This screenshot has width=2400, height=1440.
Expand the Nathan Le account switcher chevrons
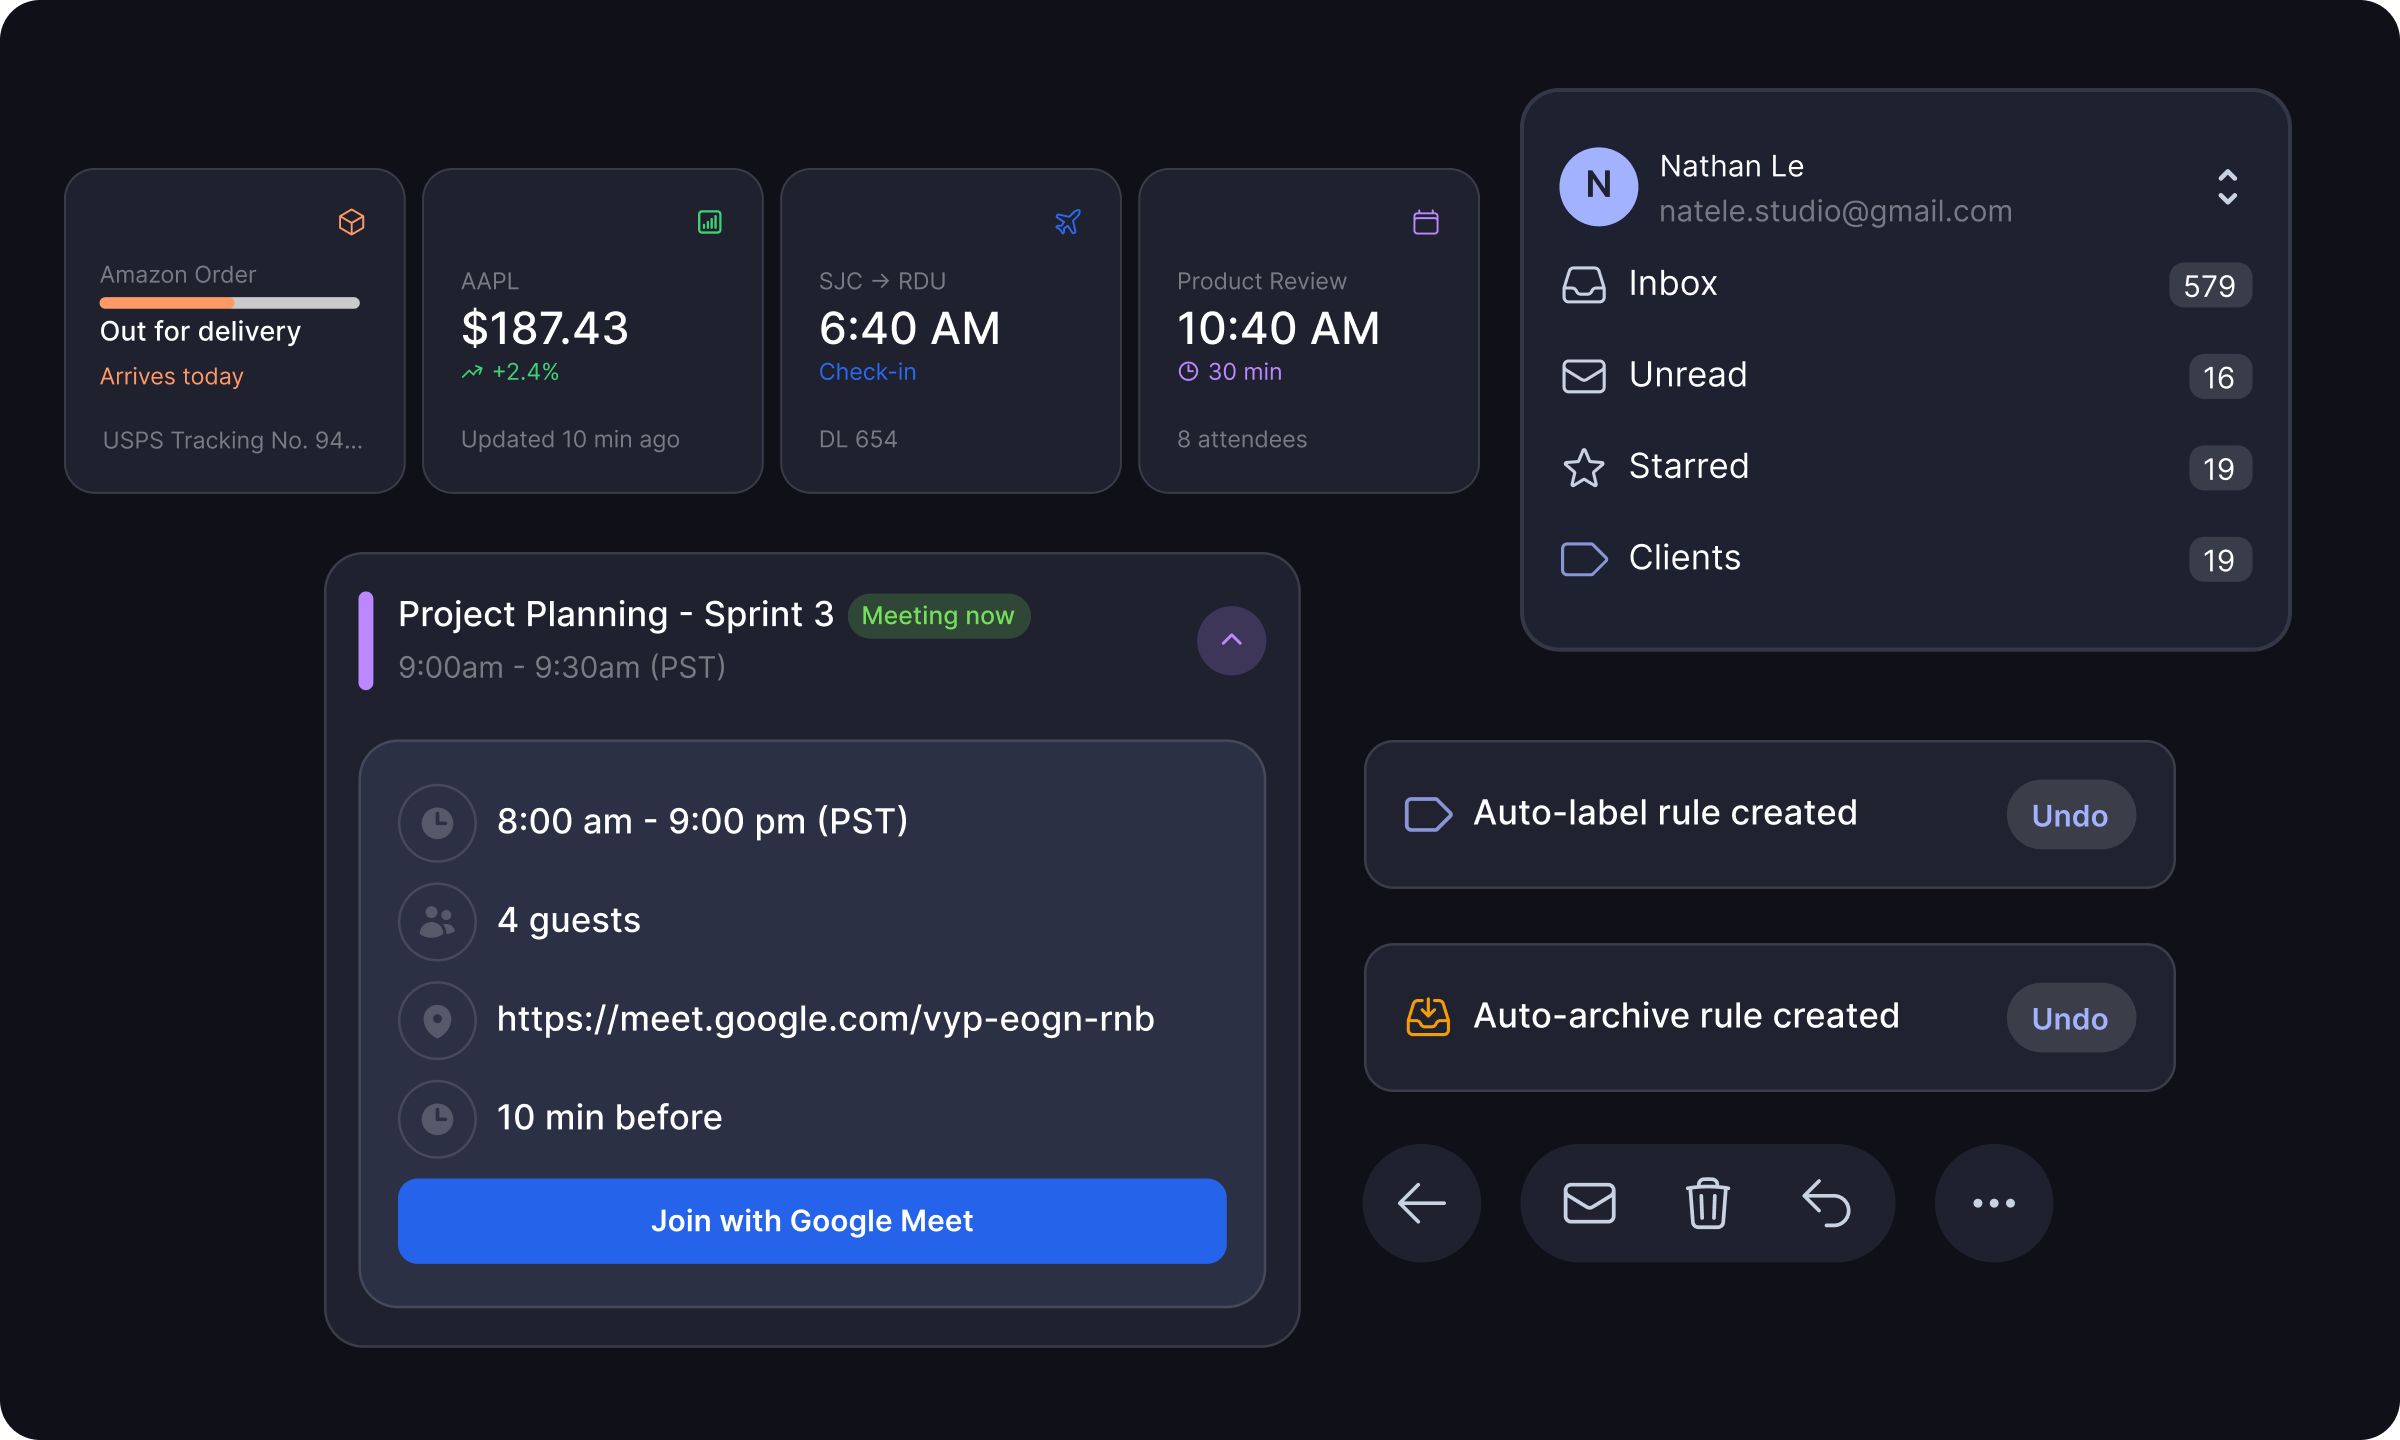click(2227, 186)
